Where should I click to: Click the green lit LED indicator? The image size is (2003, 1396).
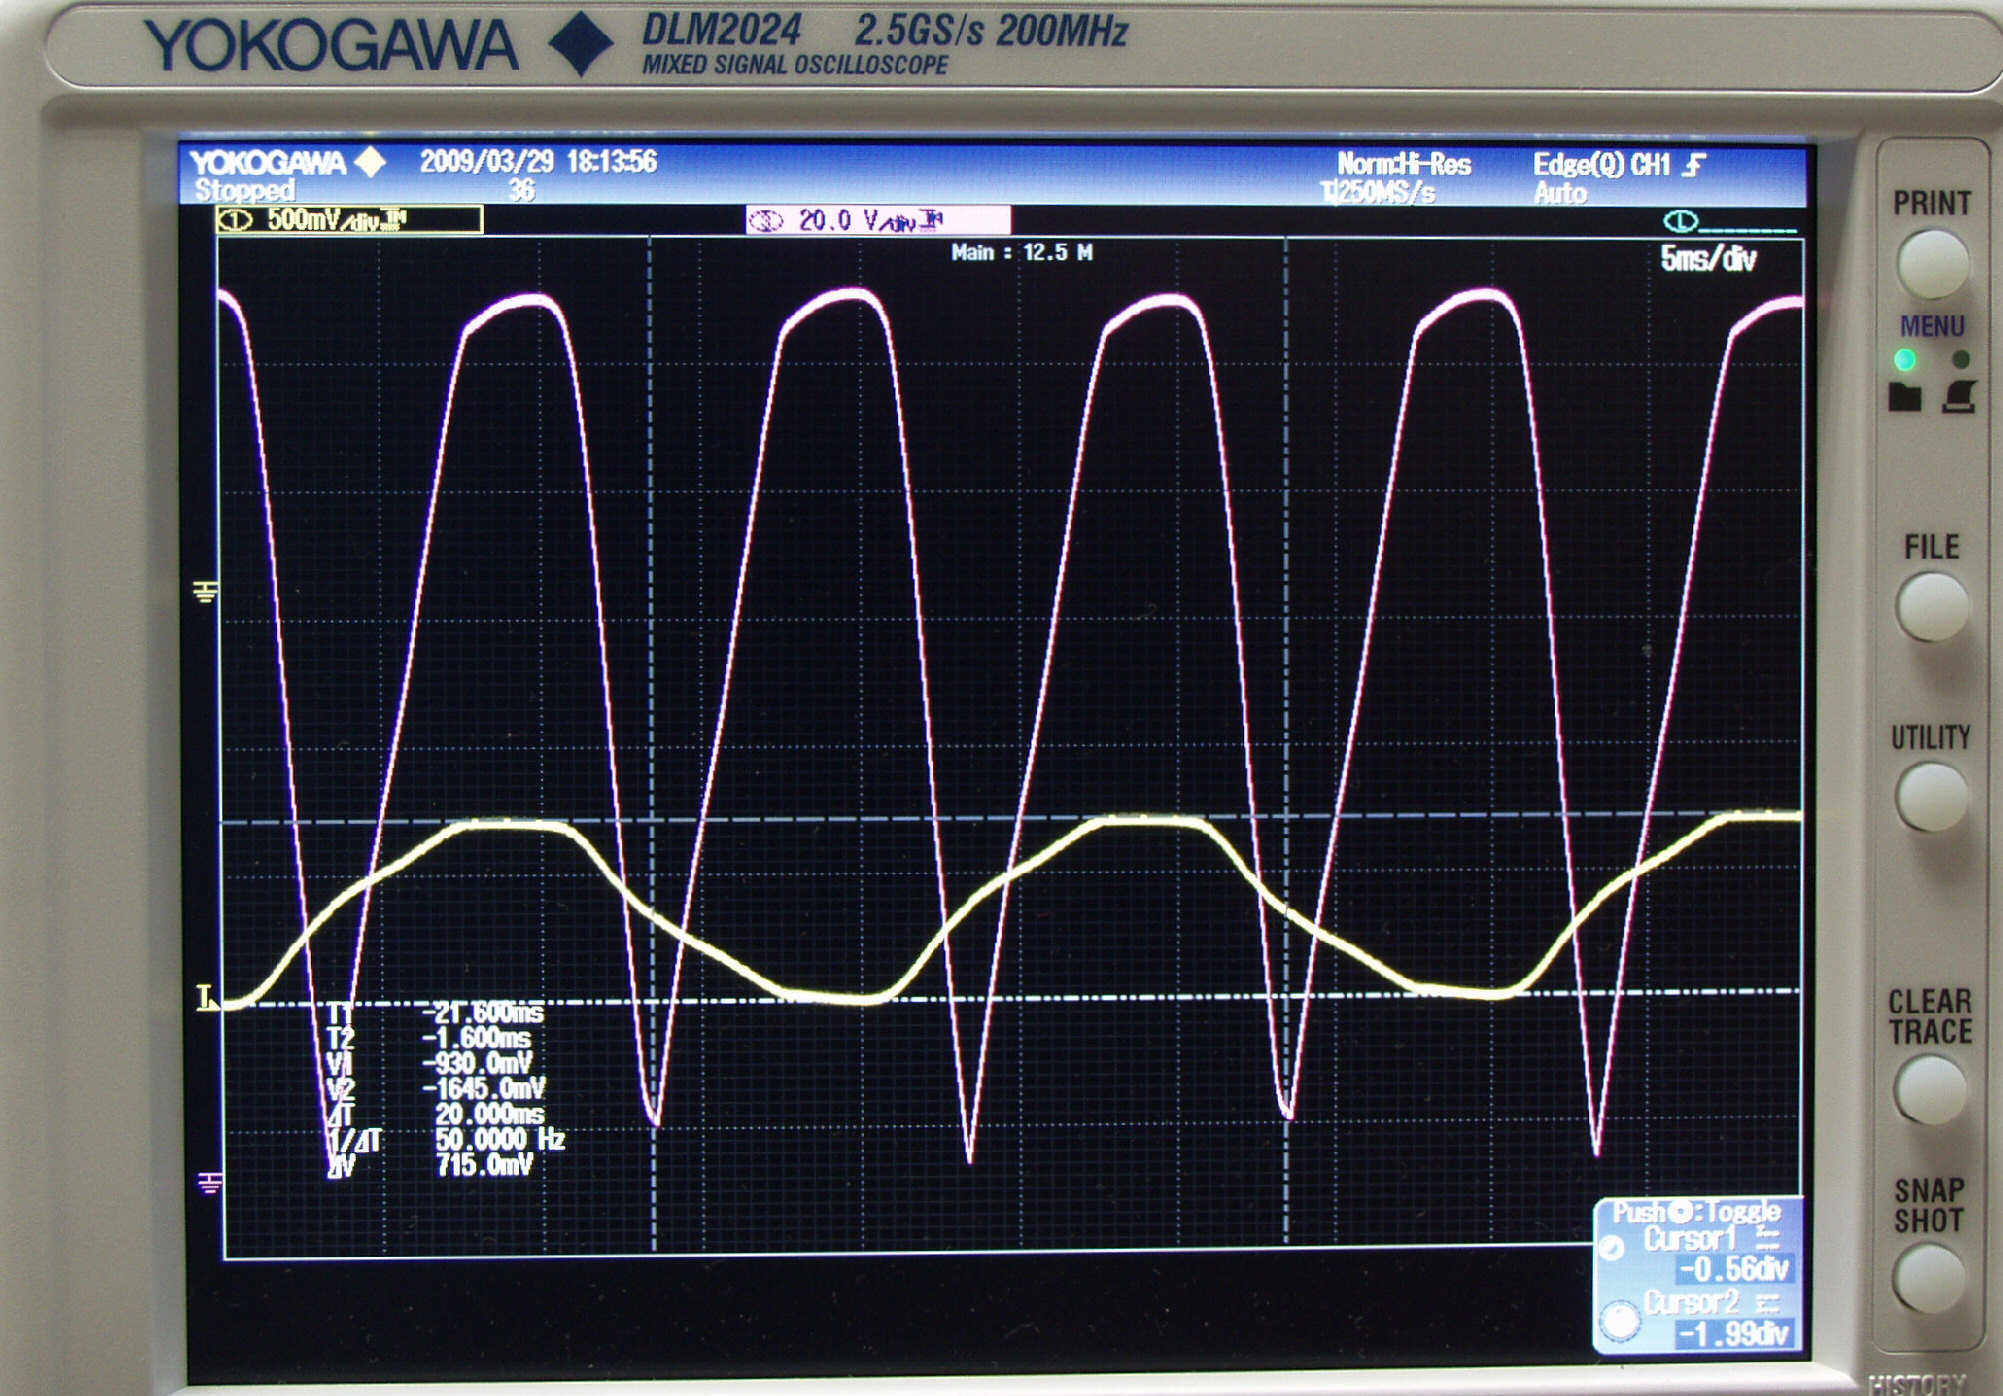click(1905, 359)
